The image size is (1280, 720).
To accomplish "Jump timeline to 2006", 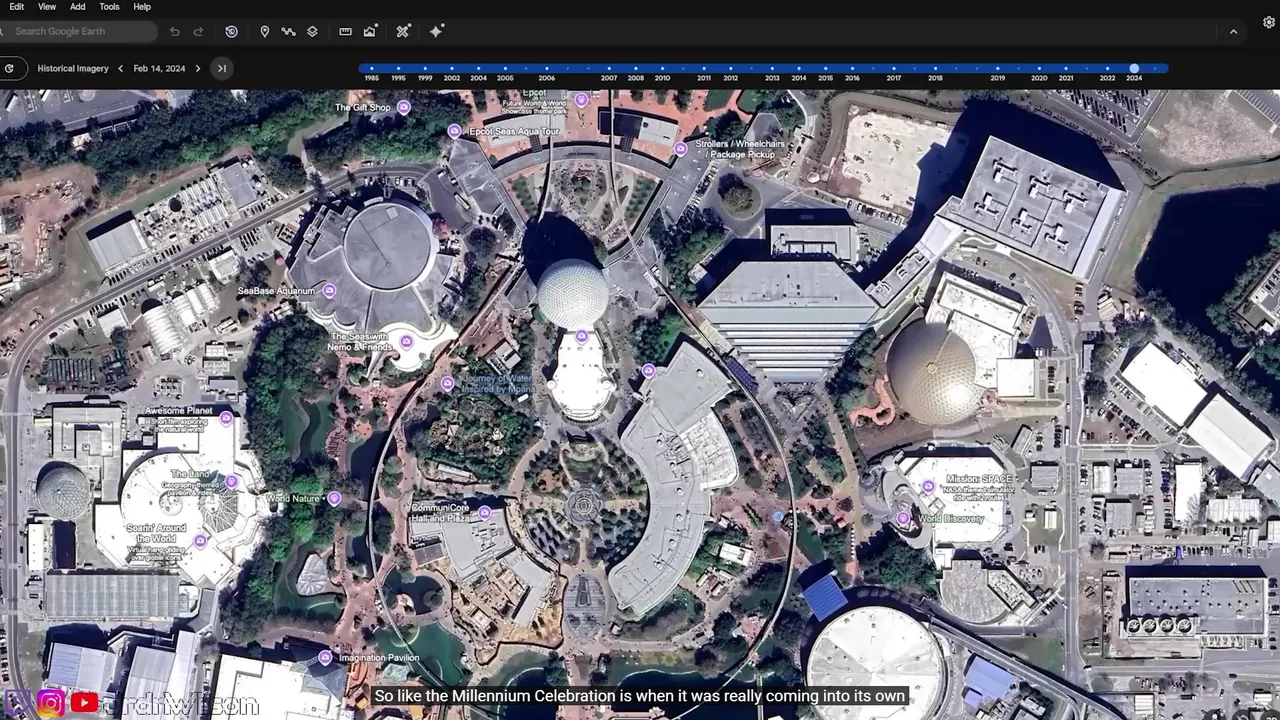I will [546, 77].
